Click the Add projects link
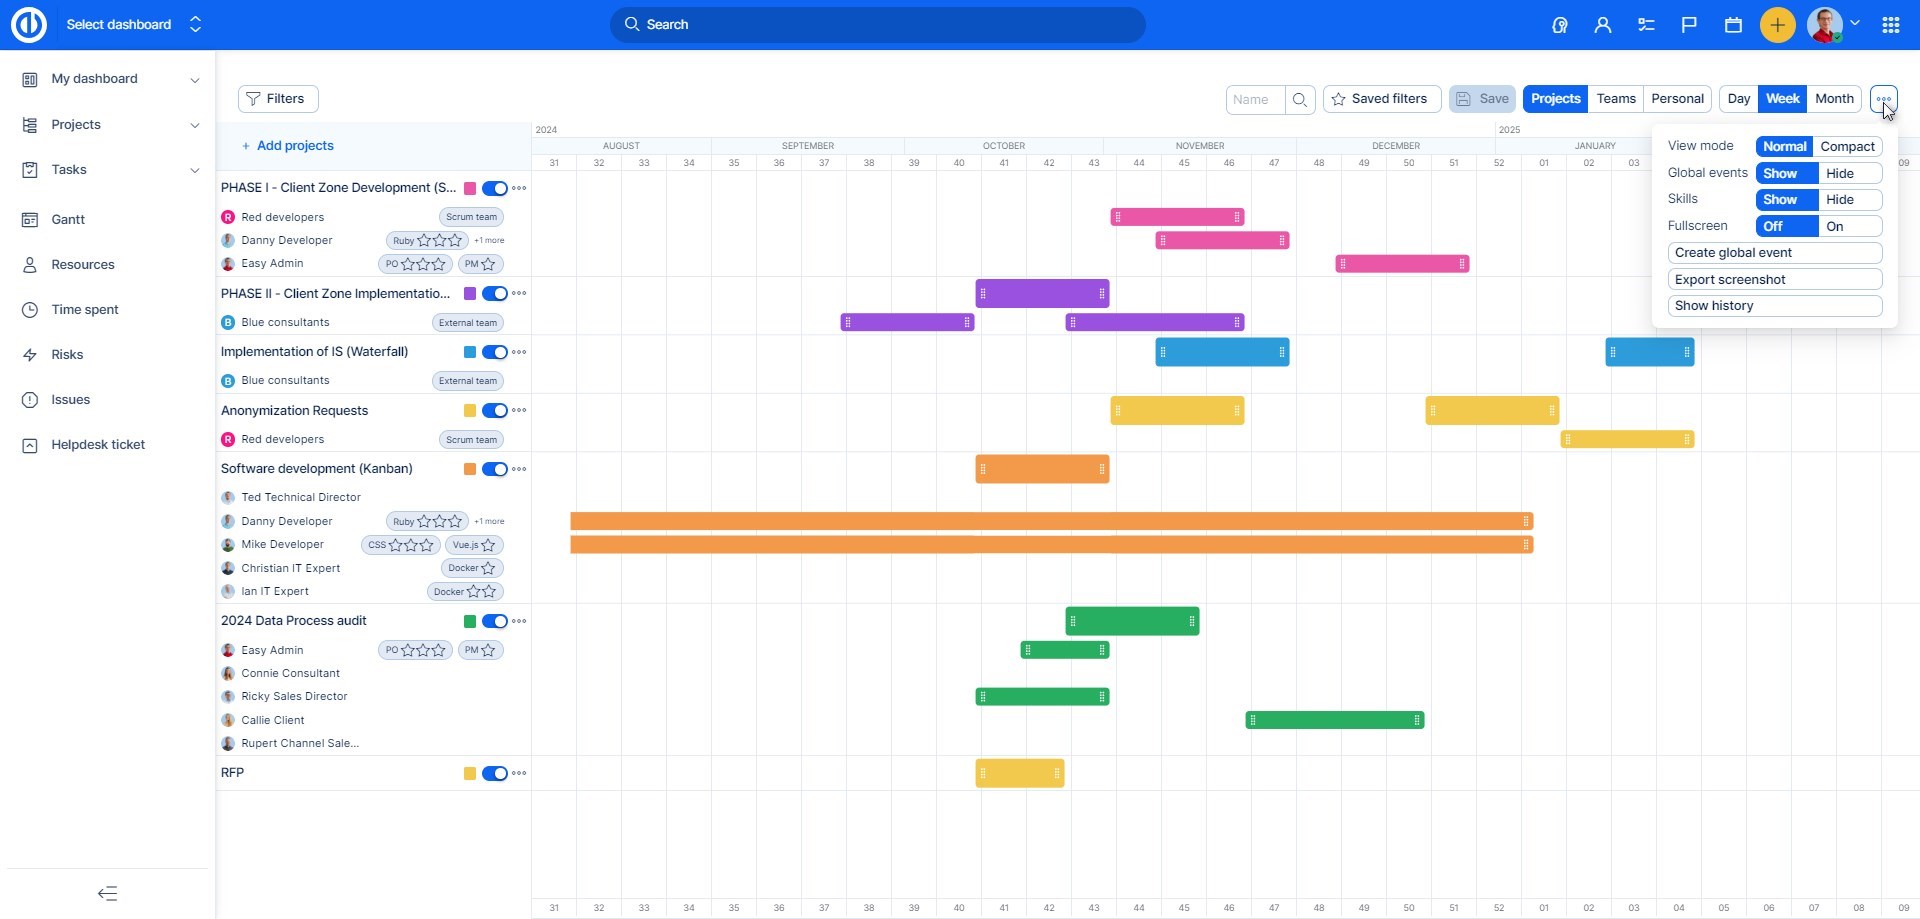This screenshot has width=1920, height=919. tap(294, 146)
